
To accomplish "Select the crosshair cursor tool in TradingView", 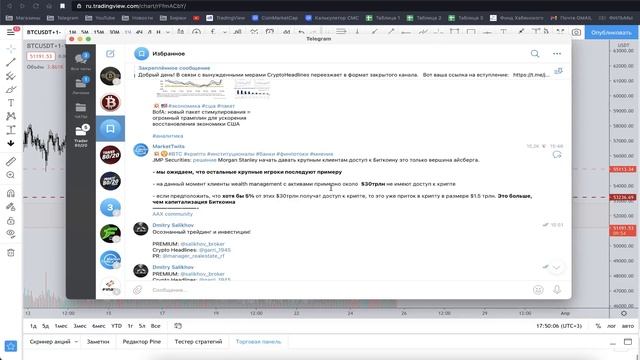I will (11, 49).
